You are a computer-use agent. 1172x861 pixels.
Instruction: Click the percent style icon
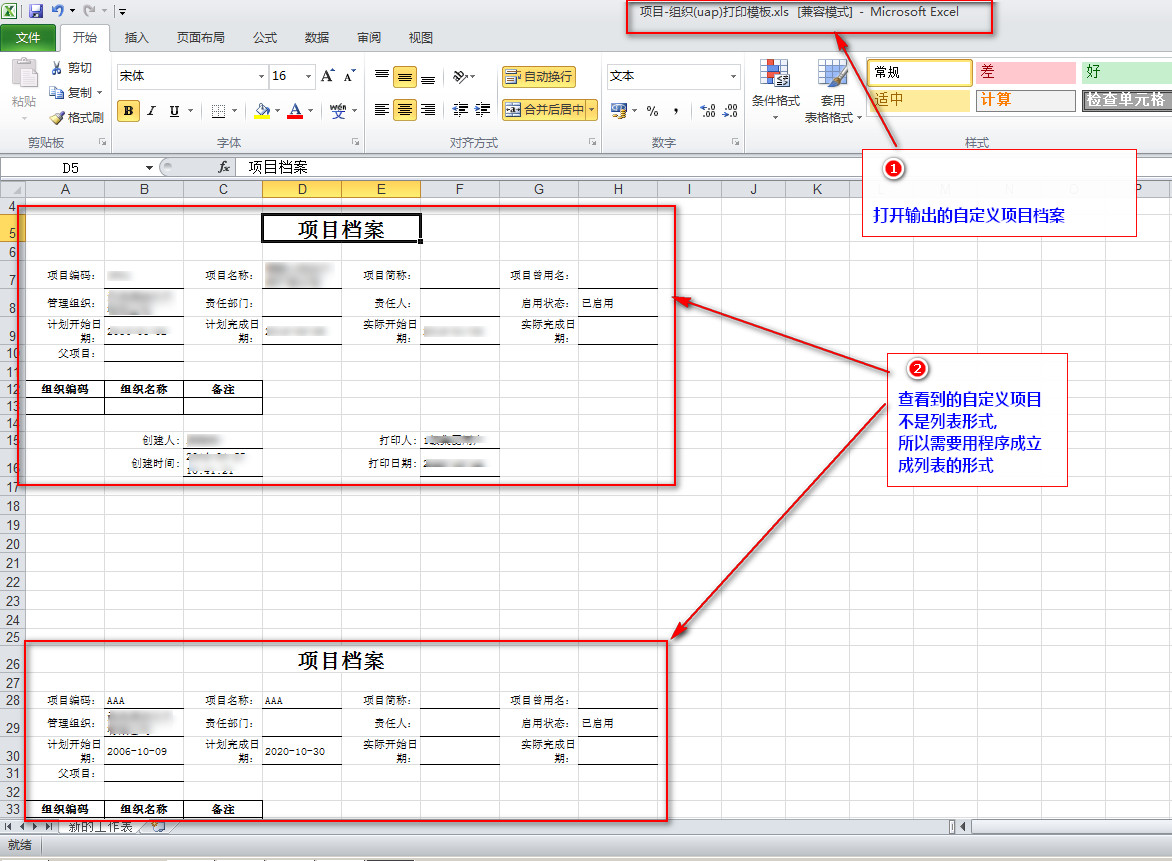tap(652, 111)
